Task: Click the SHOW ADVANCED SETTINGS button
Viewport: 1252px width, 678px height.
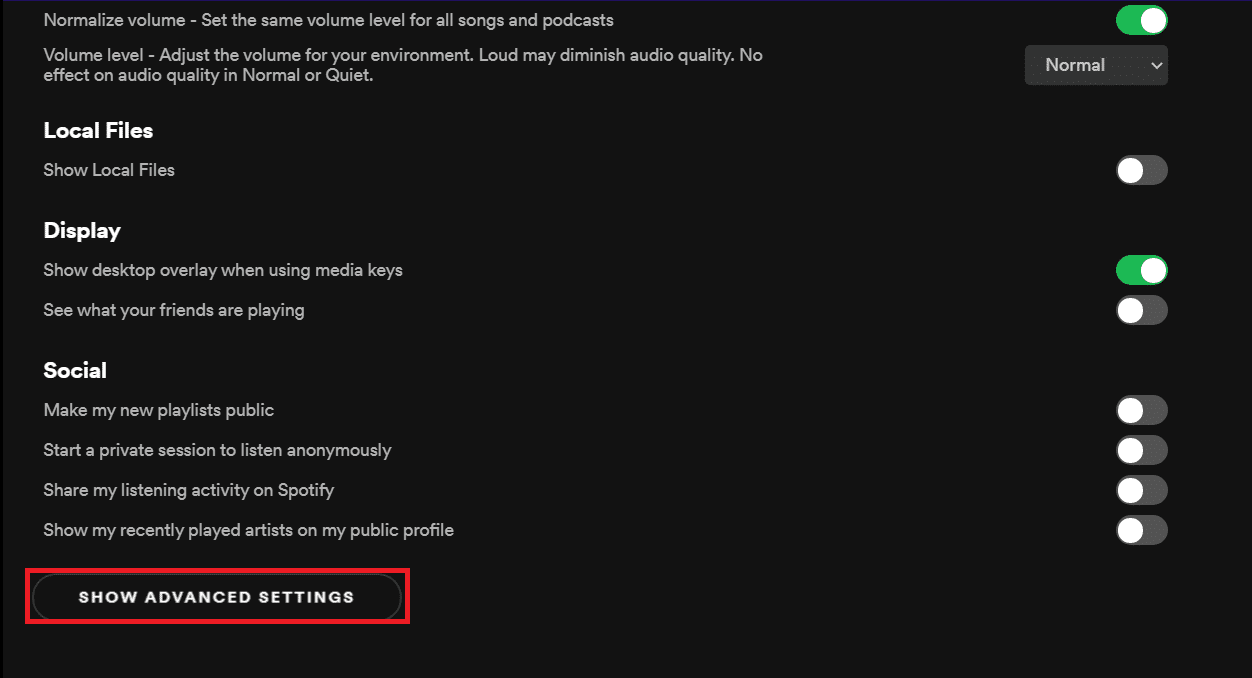Action: pos(217,596)
